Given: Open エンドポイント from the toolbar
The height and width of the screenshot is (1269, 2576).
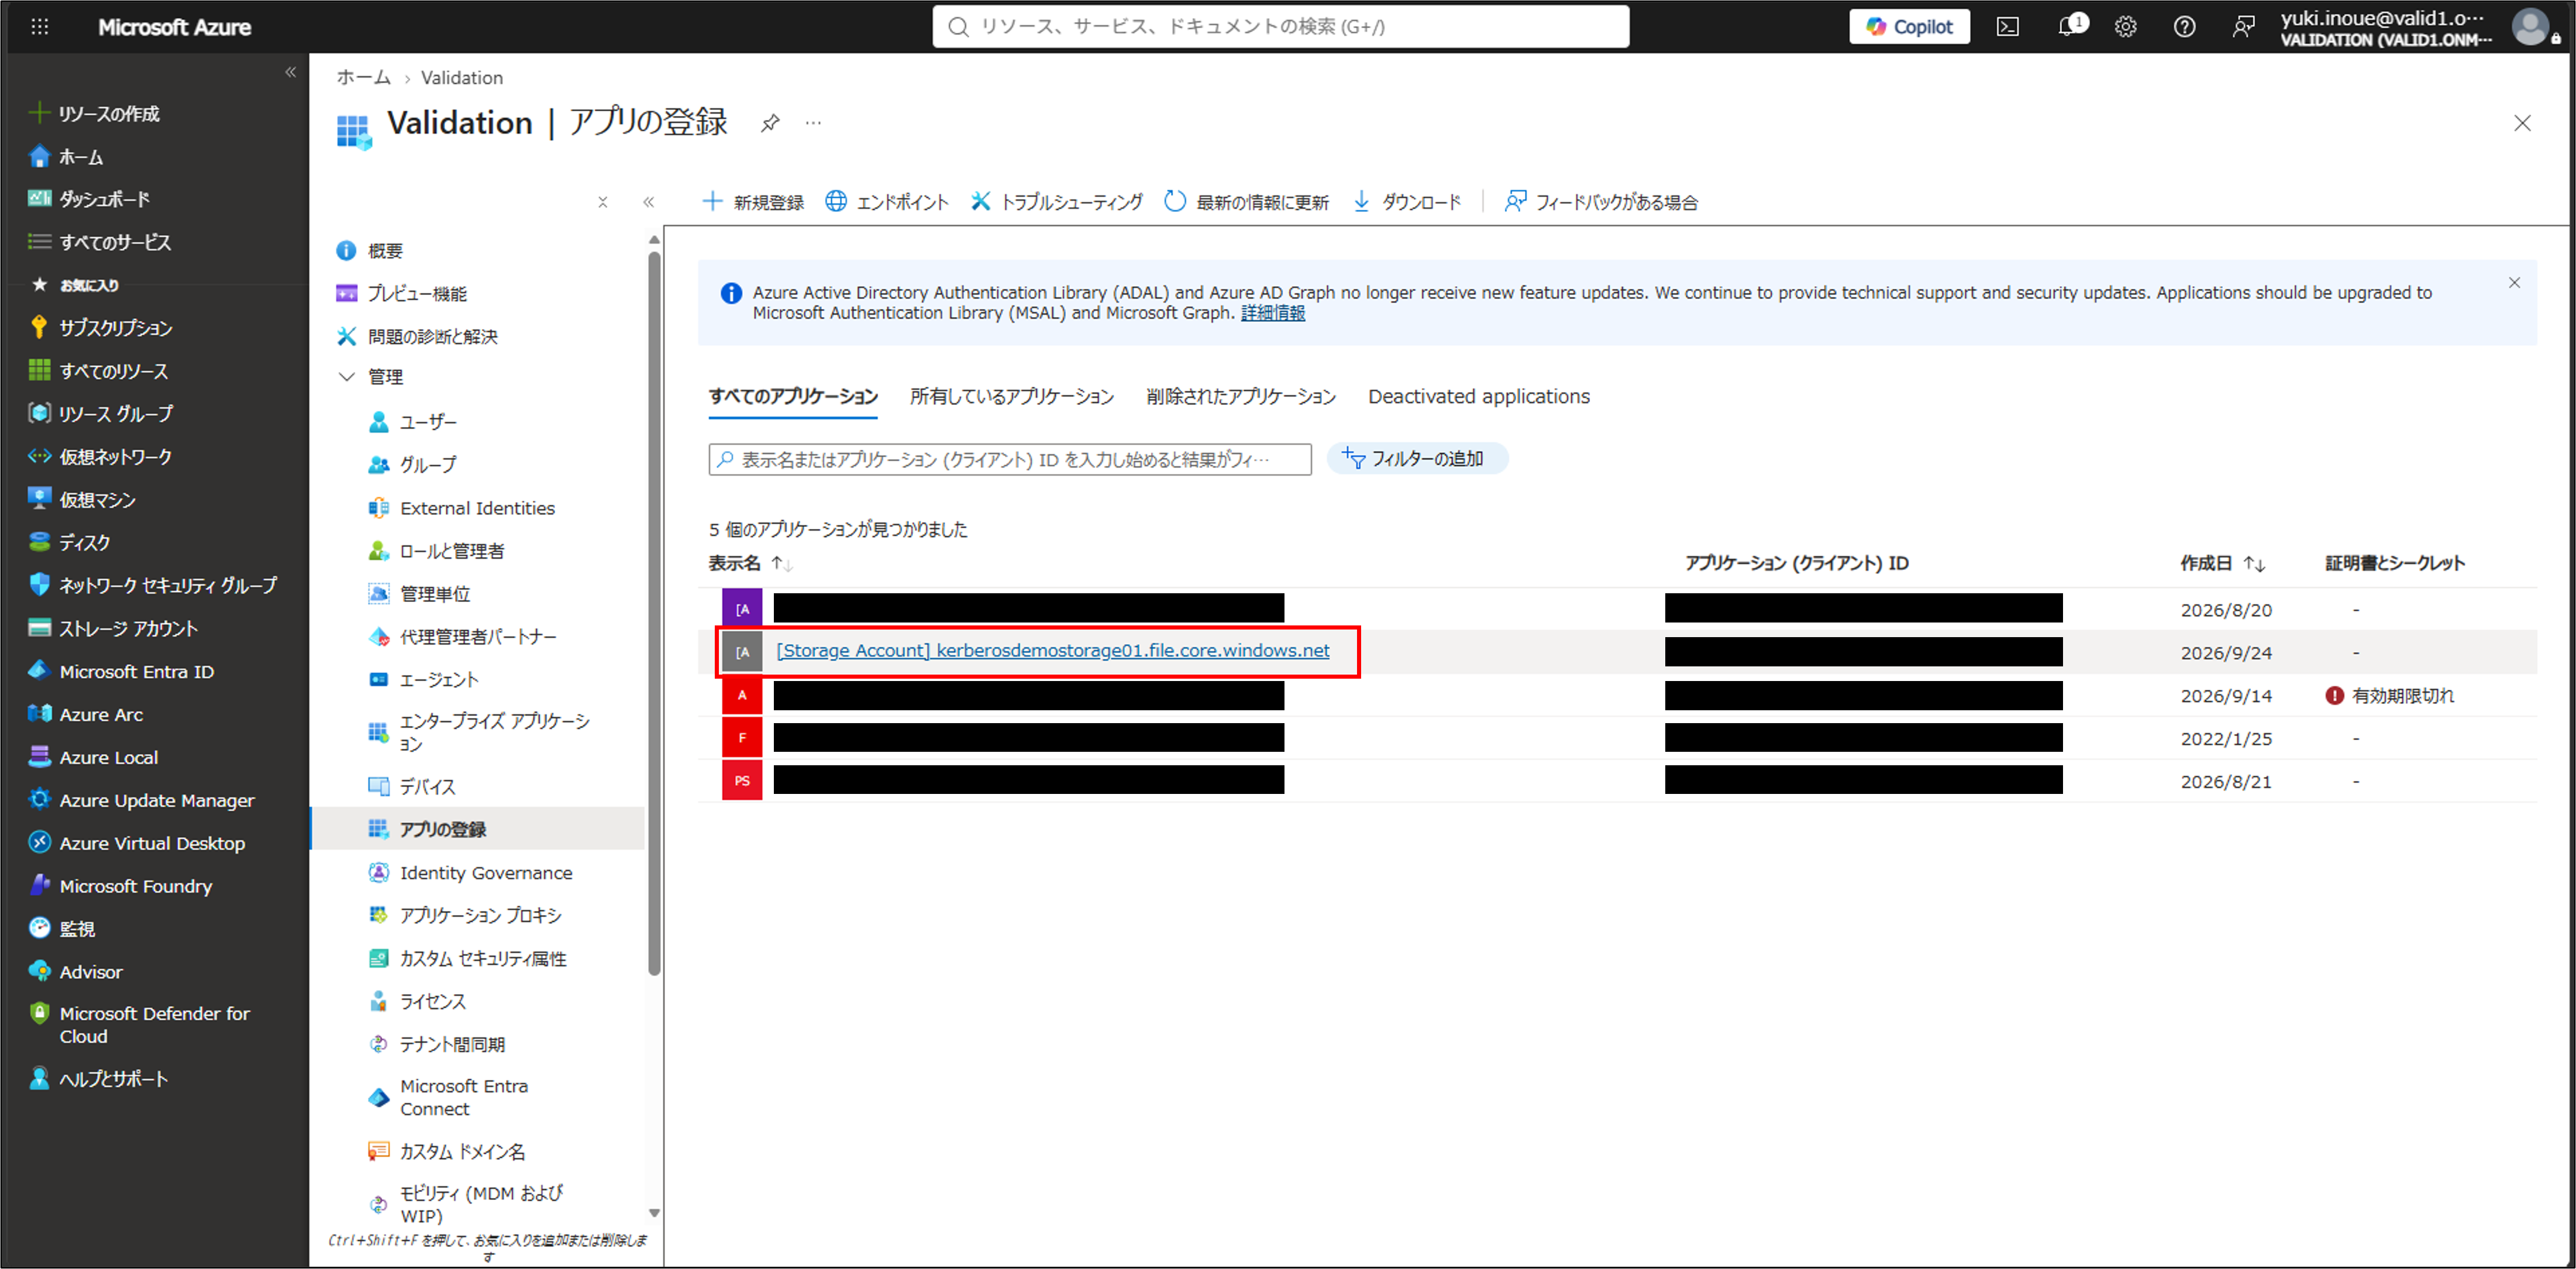Looking at the screenshot, I should pos(887,202).
